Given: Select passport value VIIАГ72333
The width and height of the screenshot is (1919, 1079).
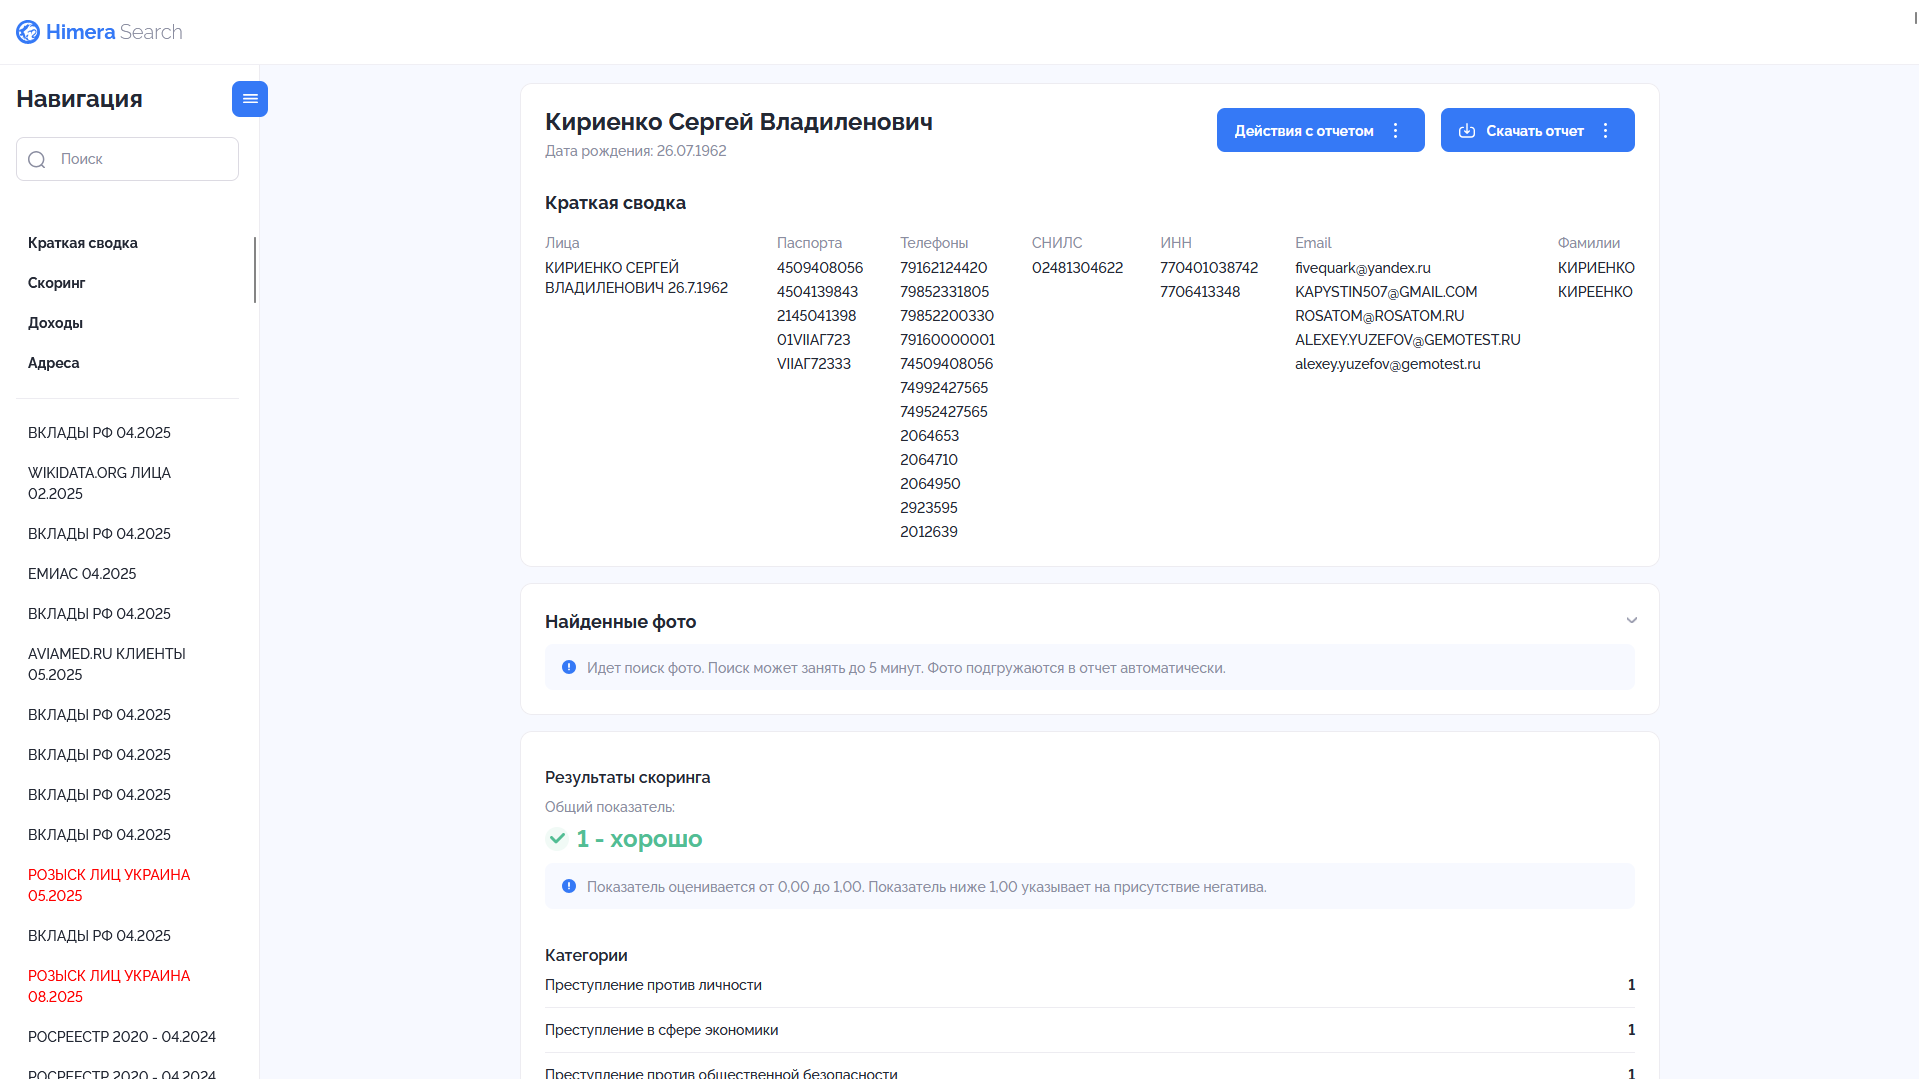Looking at the screenshot, I should click(814, 364).
